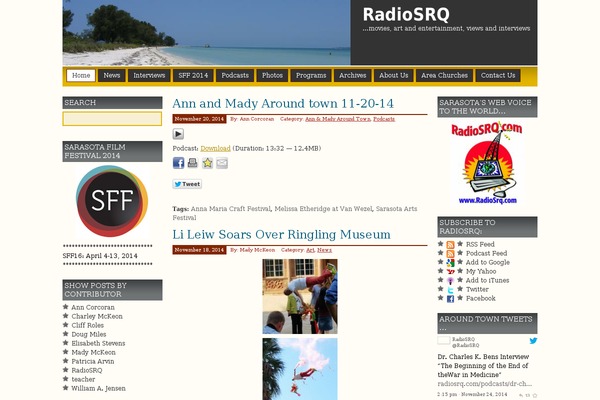Open 'Ann and Mady Around town 11-20-14' post
The image size is (600, 400).
coord(283,103)
